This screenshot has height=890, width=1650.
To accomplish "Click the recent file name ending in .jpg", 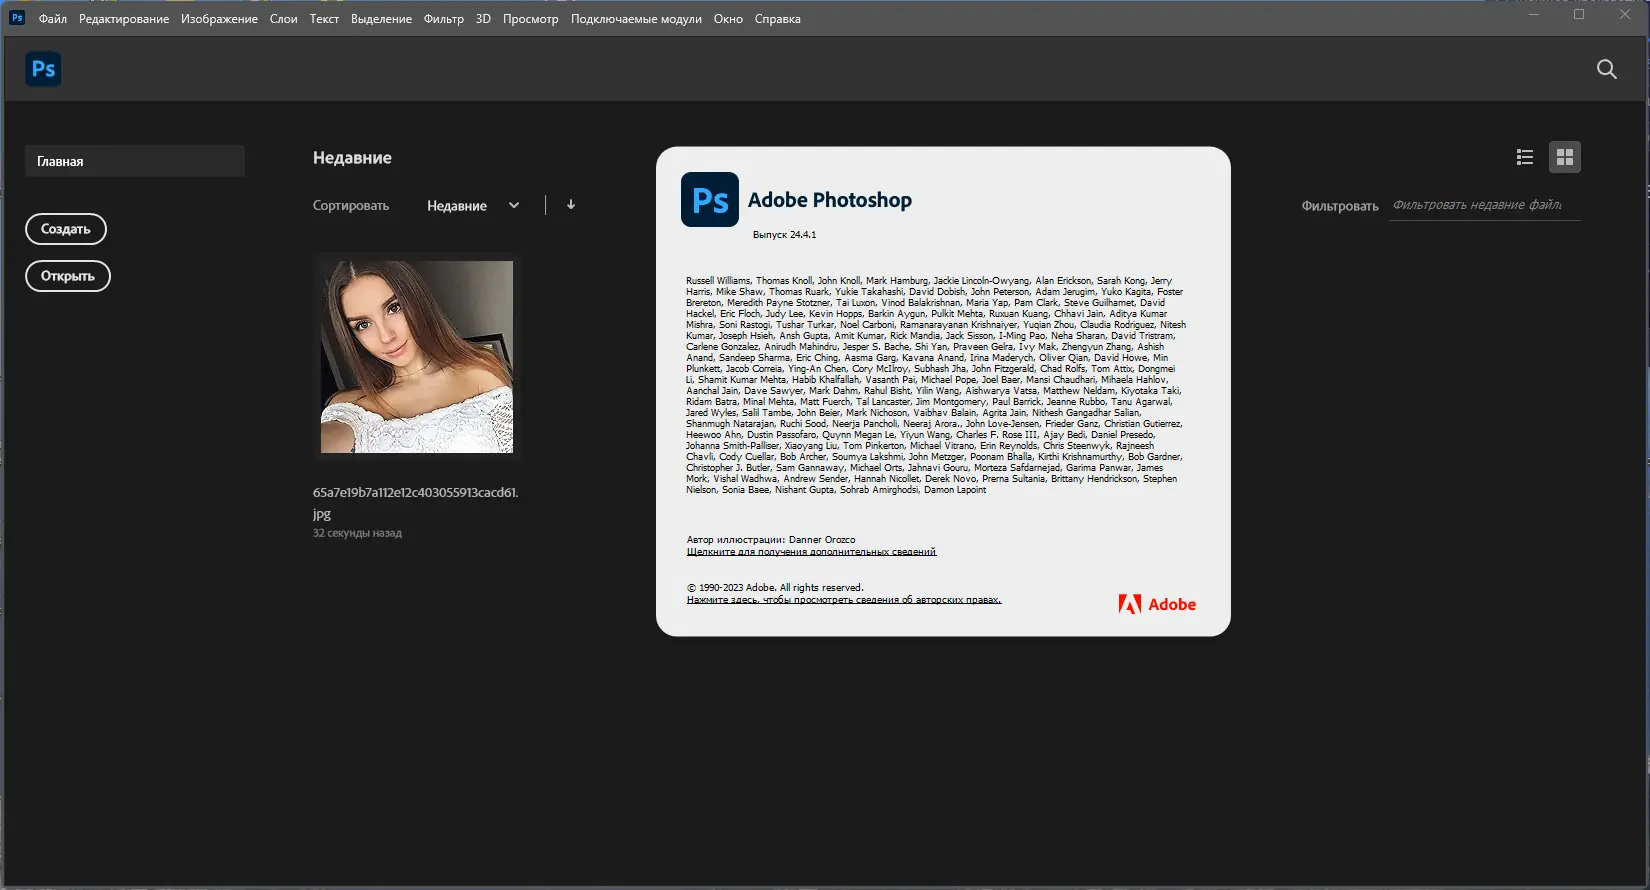I will (x=415, y=503).
